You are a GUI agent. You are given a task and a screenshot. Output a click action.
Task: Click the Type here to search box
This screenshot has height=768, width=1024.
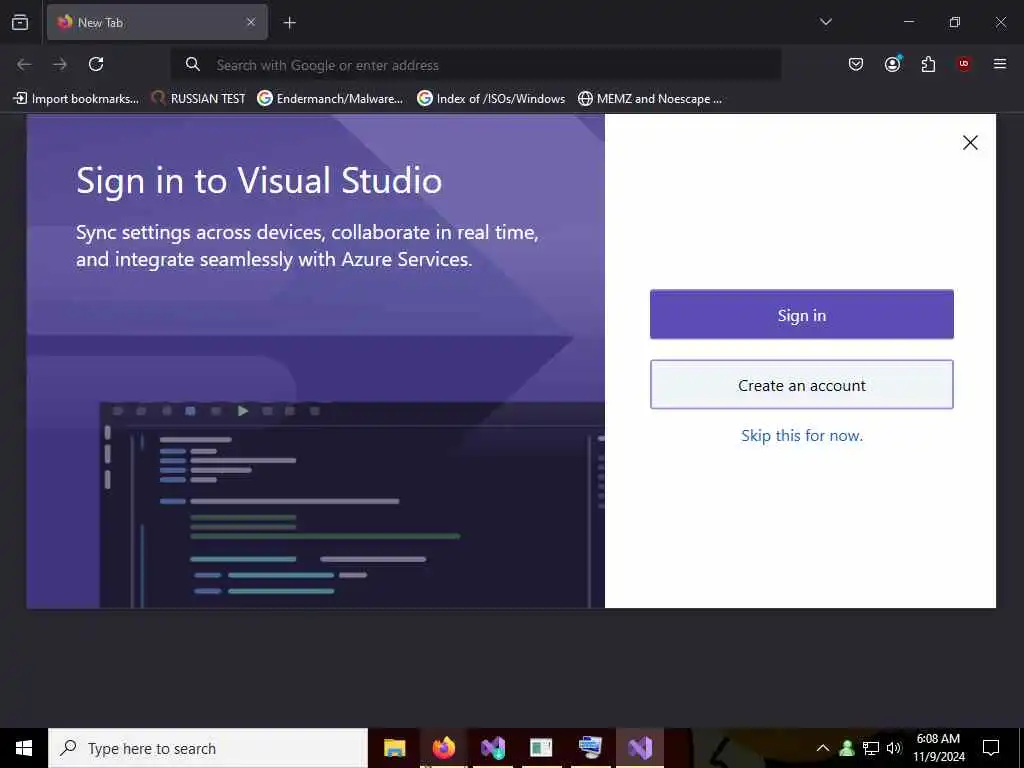point(208,748)
